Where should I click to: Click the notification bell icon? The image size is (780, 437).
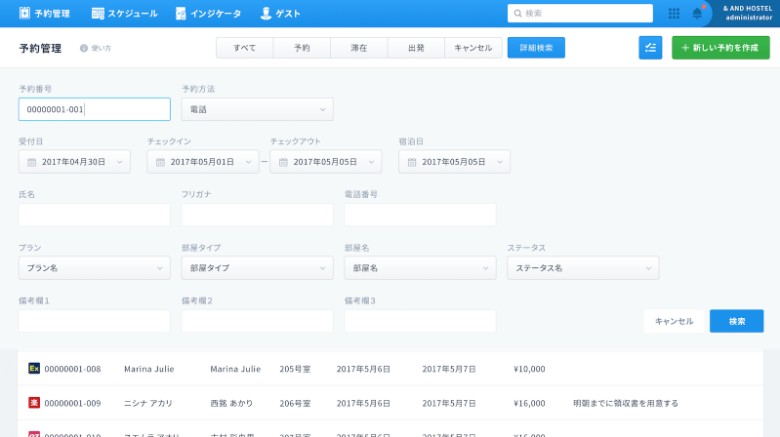click(697, 13)
